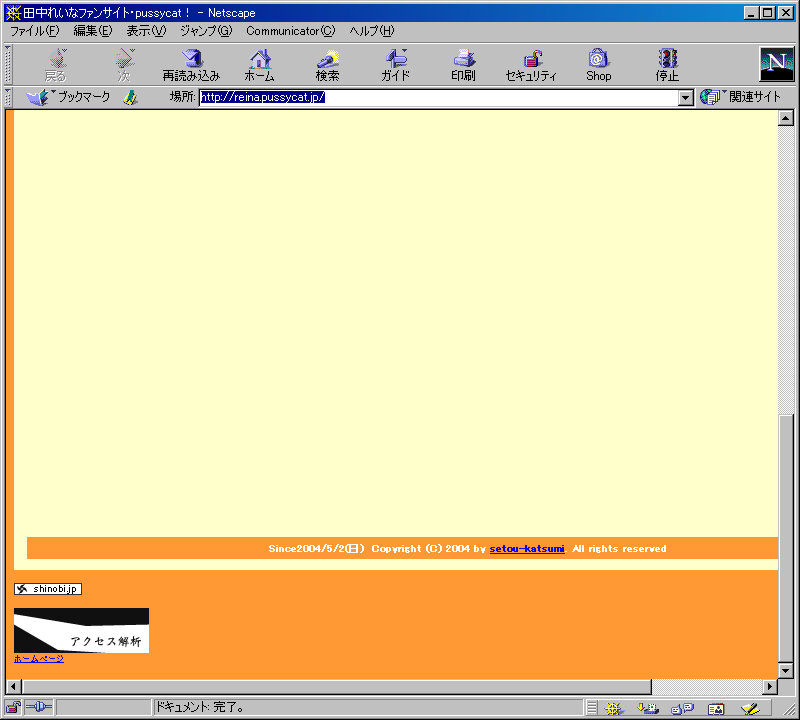The width and height of the screenshot is (800, 720).
Task: Go back with the 戻る toolbar button
Action: pyautogui.click(x=56, y=65)
